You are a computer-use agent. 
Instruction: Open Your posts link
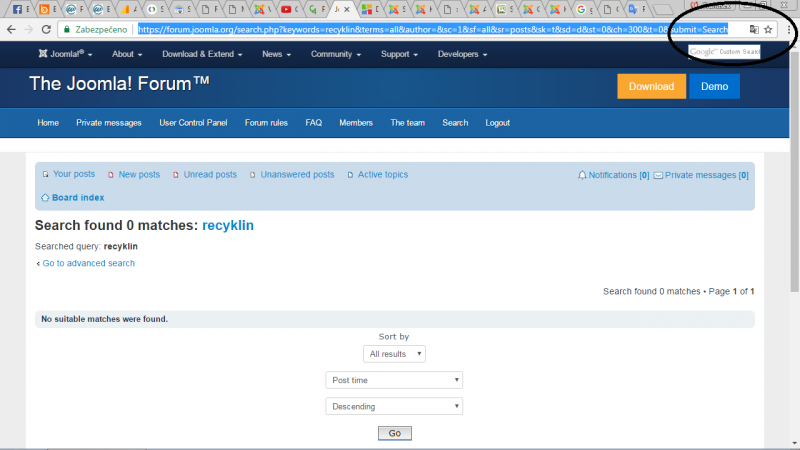(74, 174)
